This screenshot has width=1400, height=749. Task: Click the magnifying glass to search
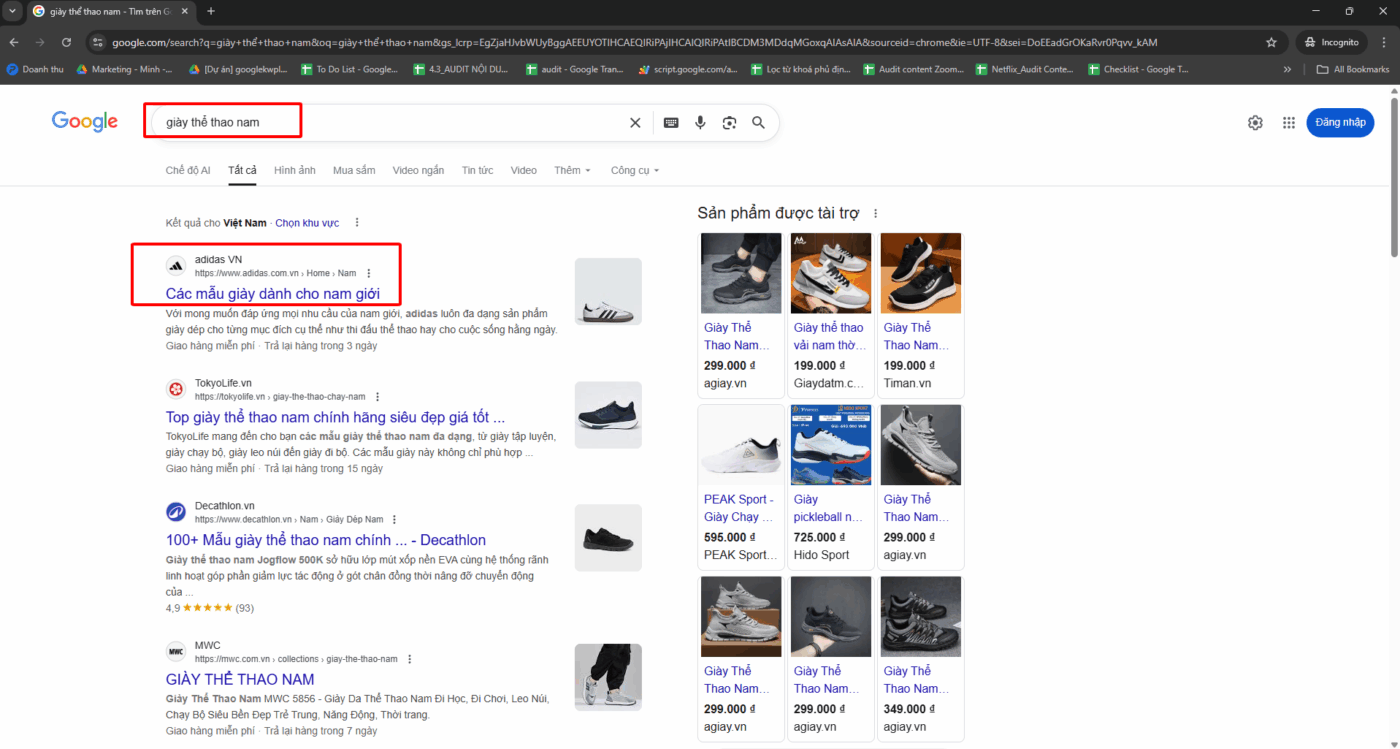tap(758, 122)
